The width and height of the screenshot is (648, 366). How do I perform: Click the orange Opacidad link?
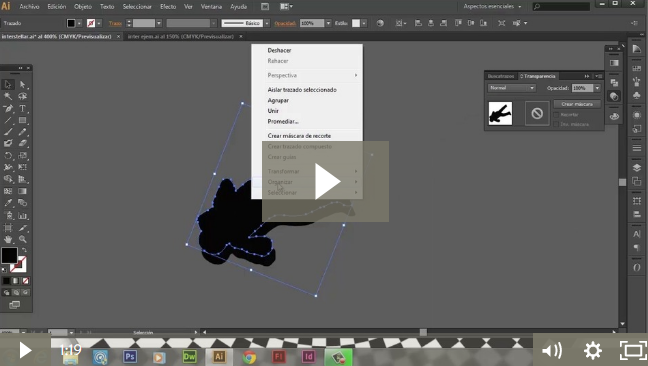(x=285, y=24)
